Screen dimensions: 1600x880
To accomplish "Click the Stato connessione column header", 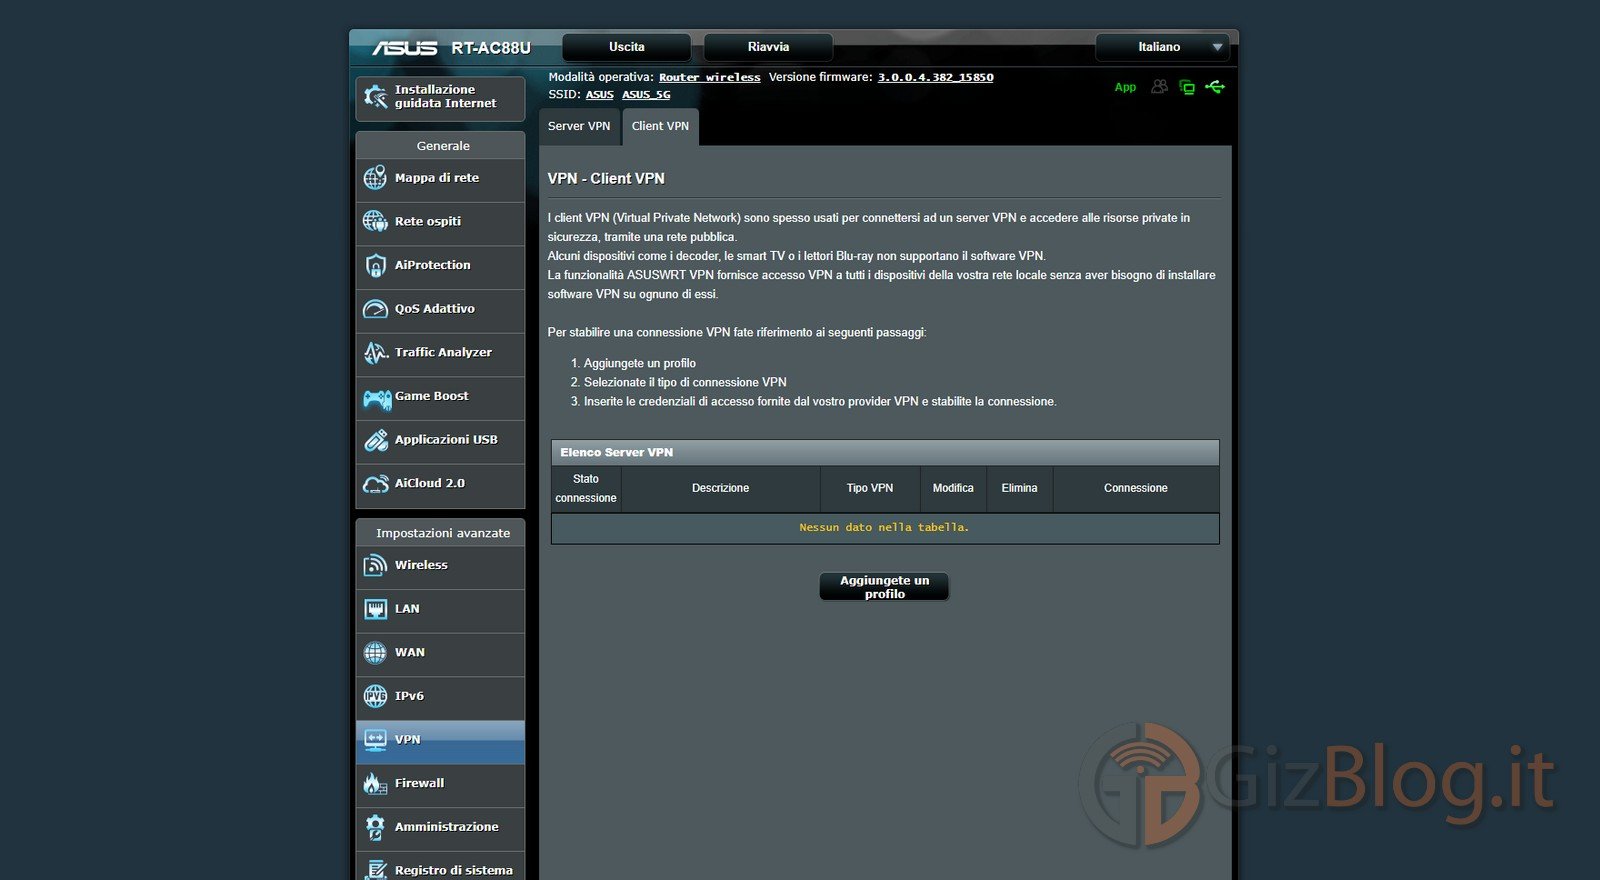I will (586, 489).
